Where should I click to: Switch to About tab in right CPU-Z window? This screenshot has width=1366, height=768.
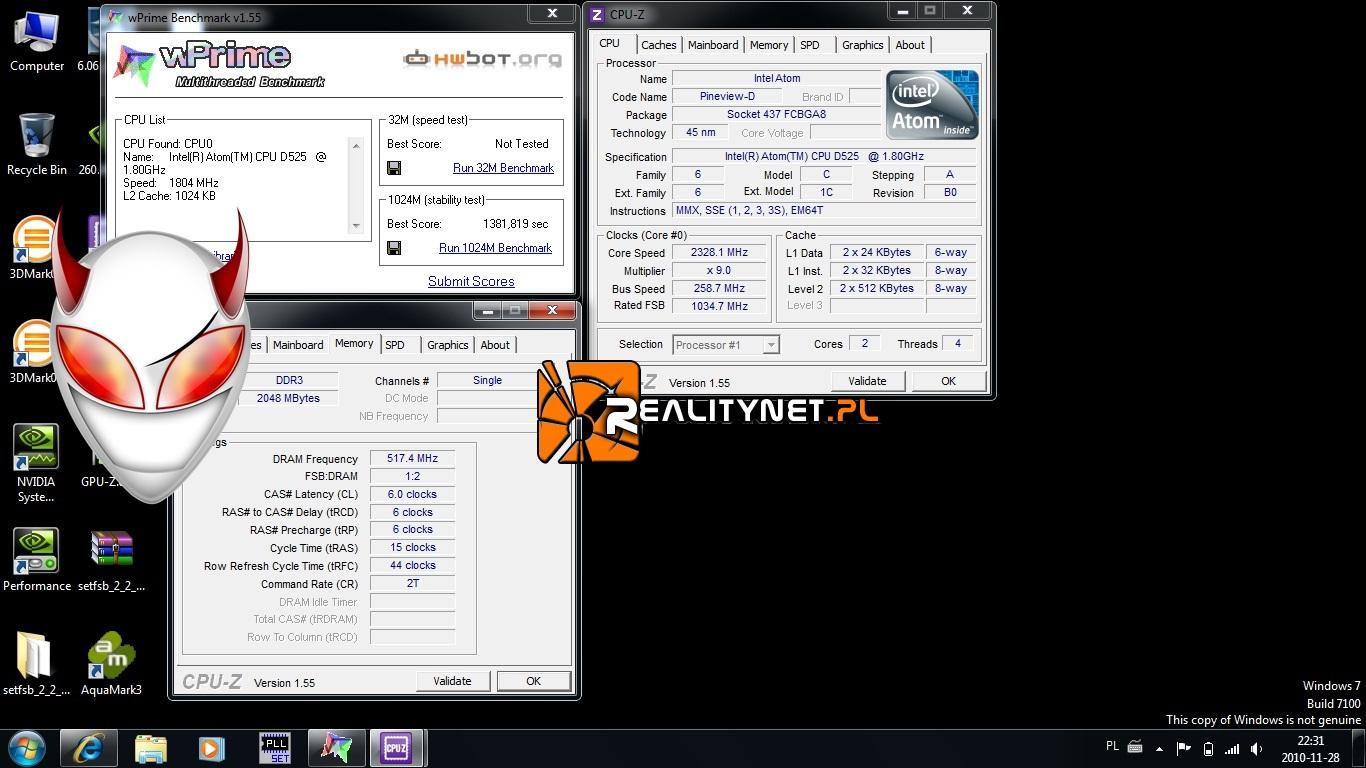tap(910, 45)
